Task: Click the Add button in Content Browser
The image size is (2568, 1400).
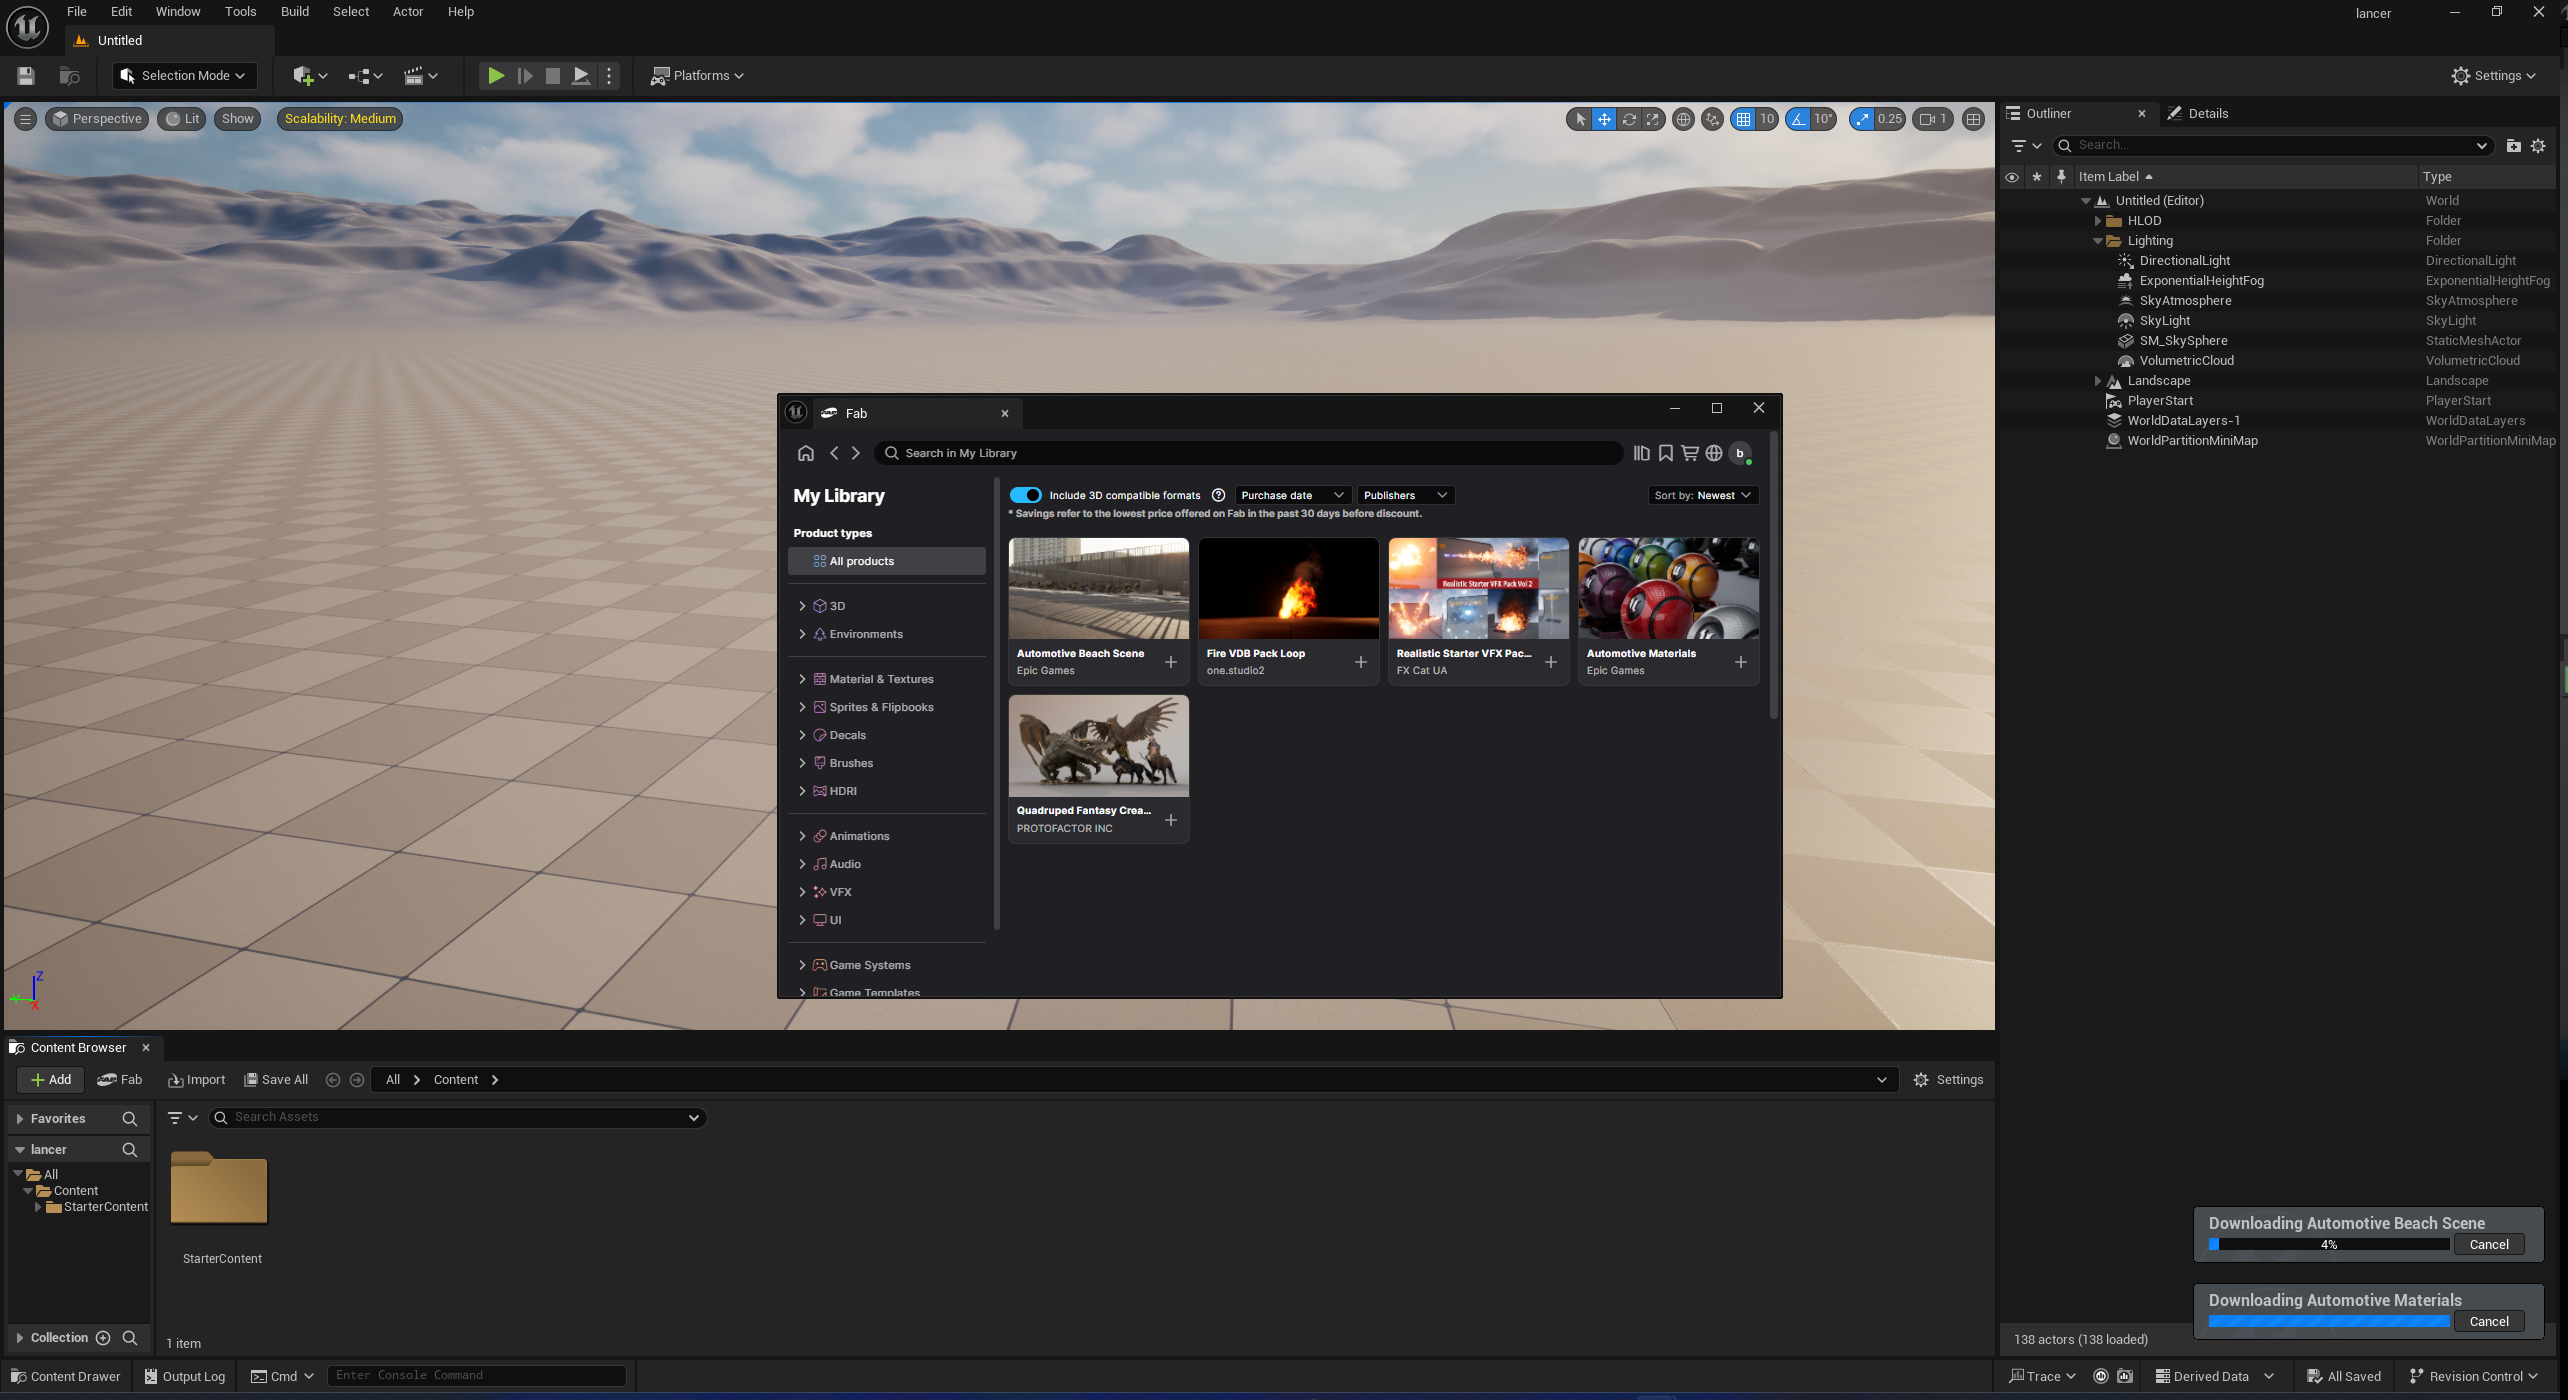Action: coord(50,1080)
